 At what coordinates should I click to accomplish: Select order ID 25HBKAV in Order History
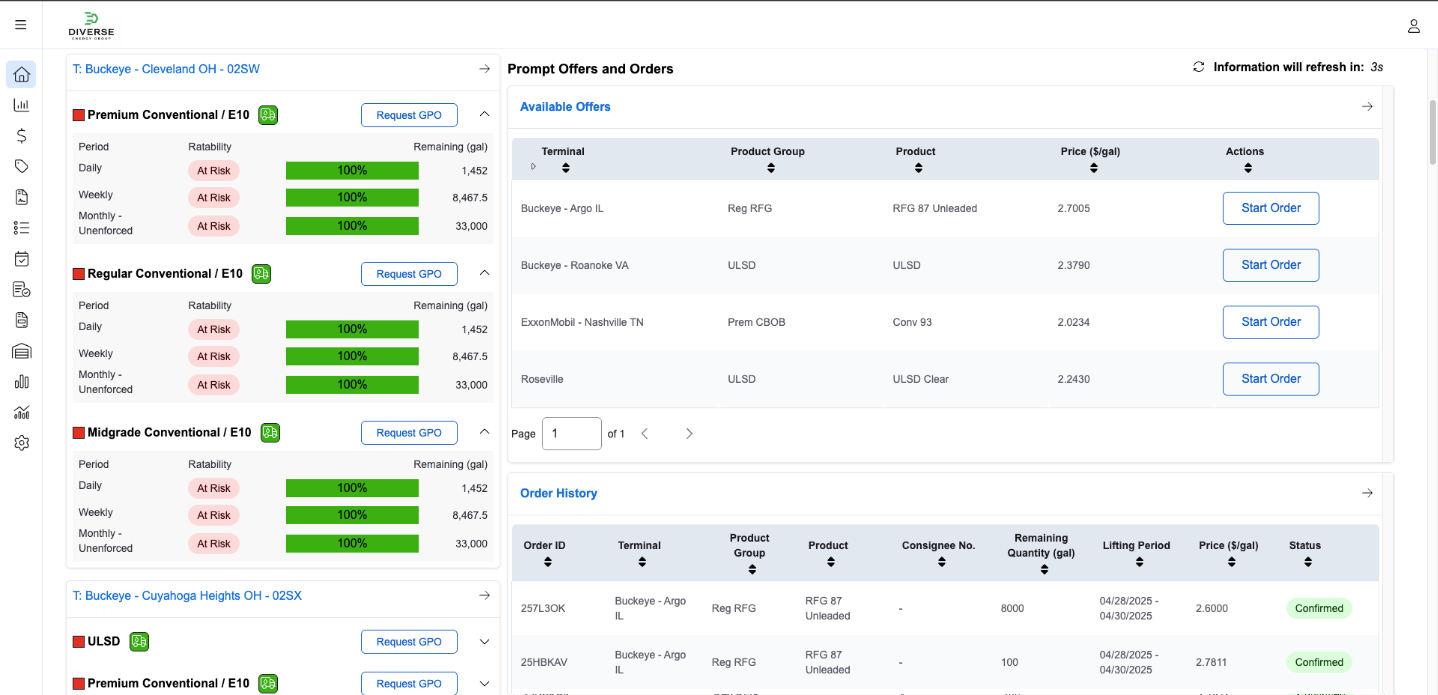[x=542, y=662]
